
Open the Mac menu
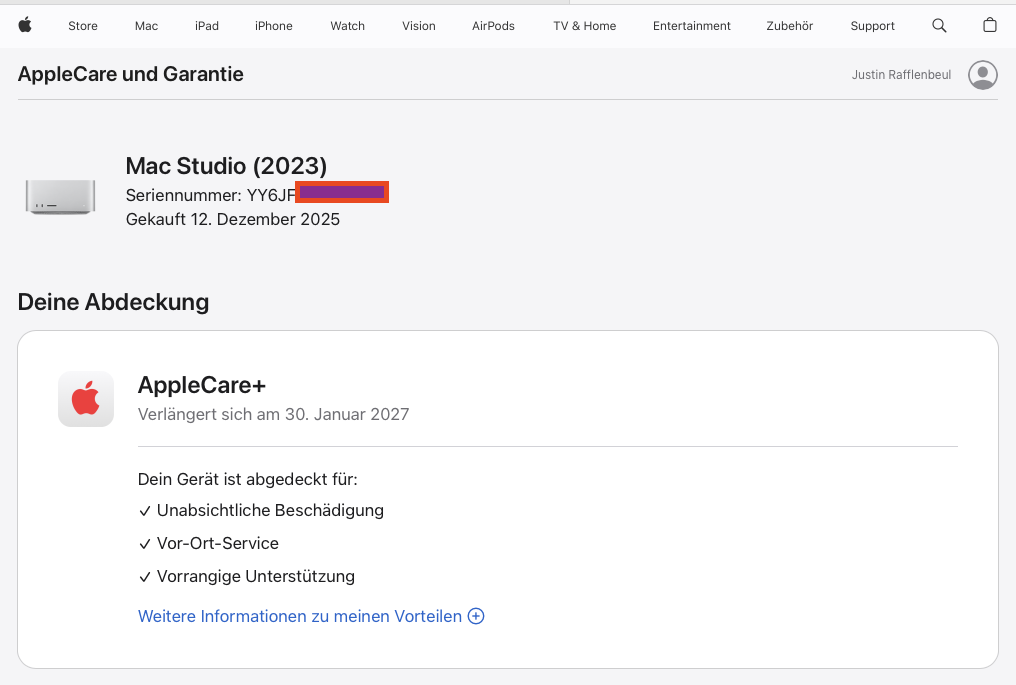pyautogui.click(x=146, y=26)
